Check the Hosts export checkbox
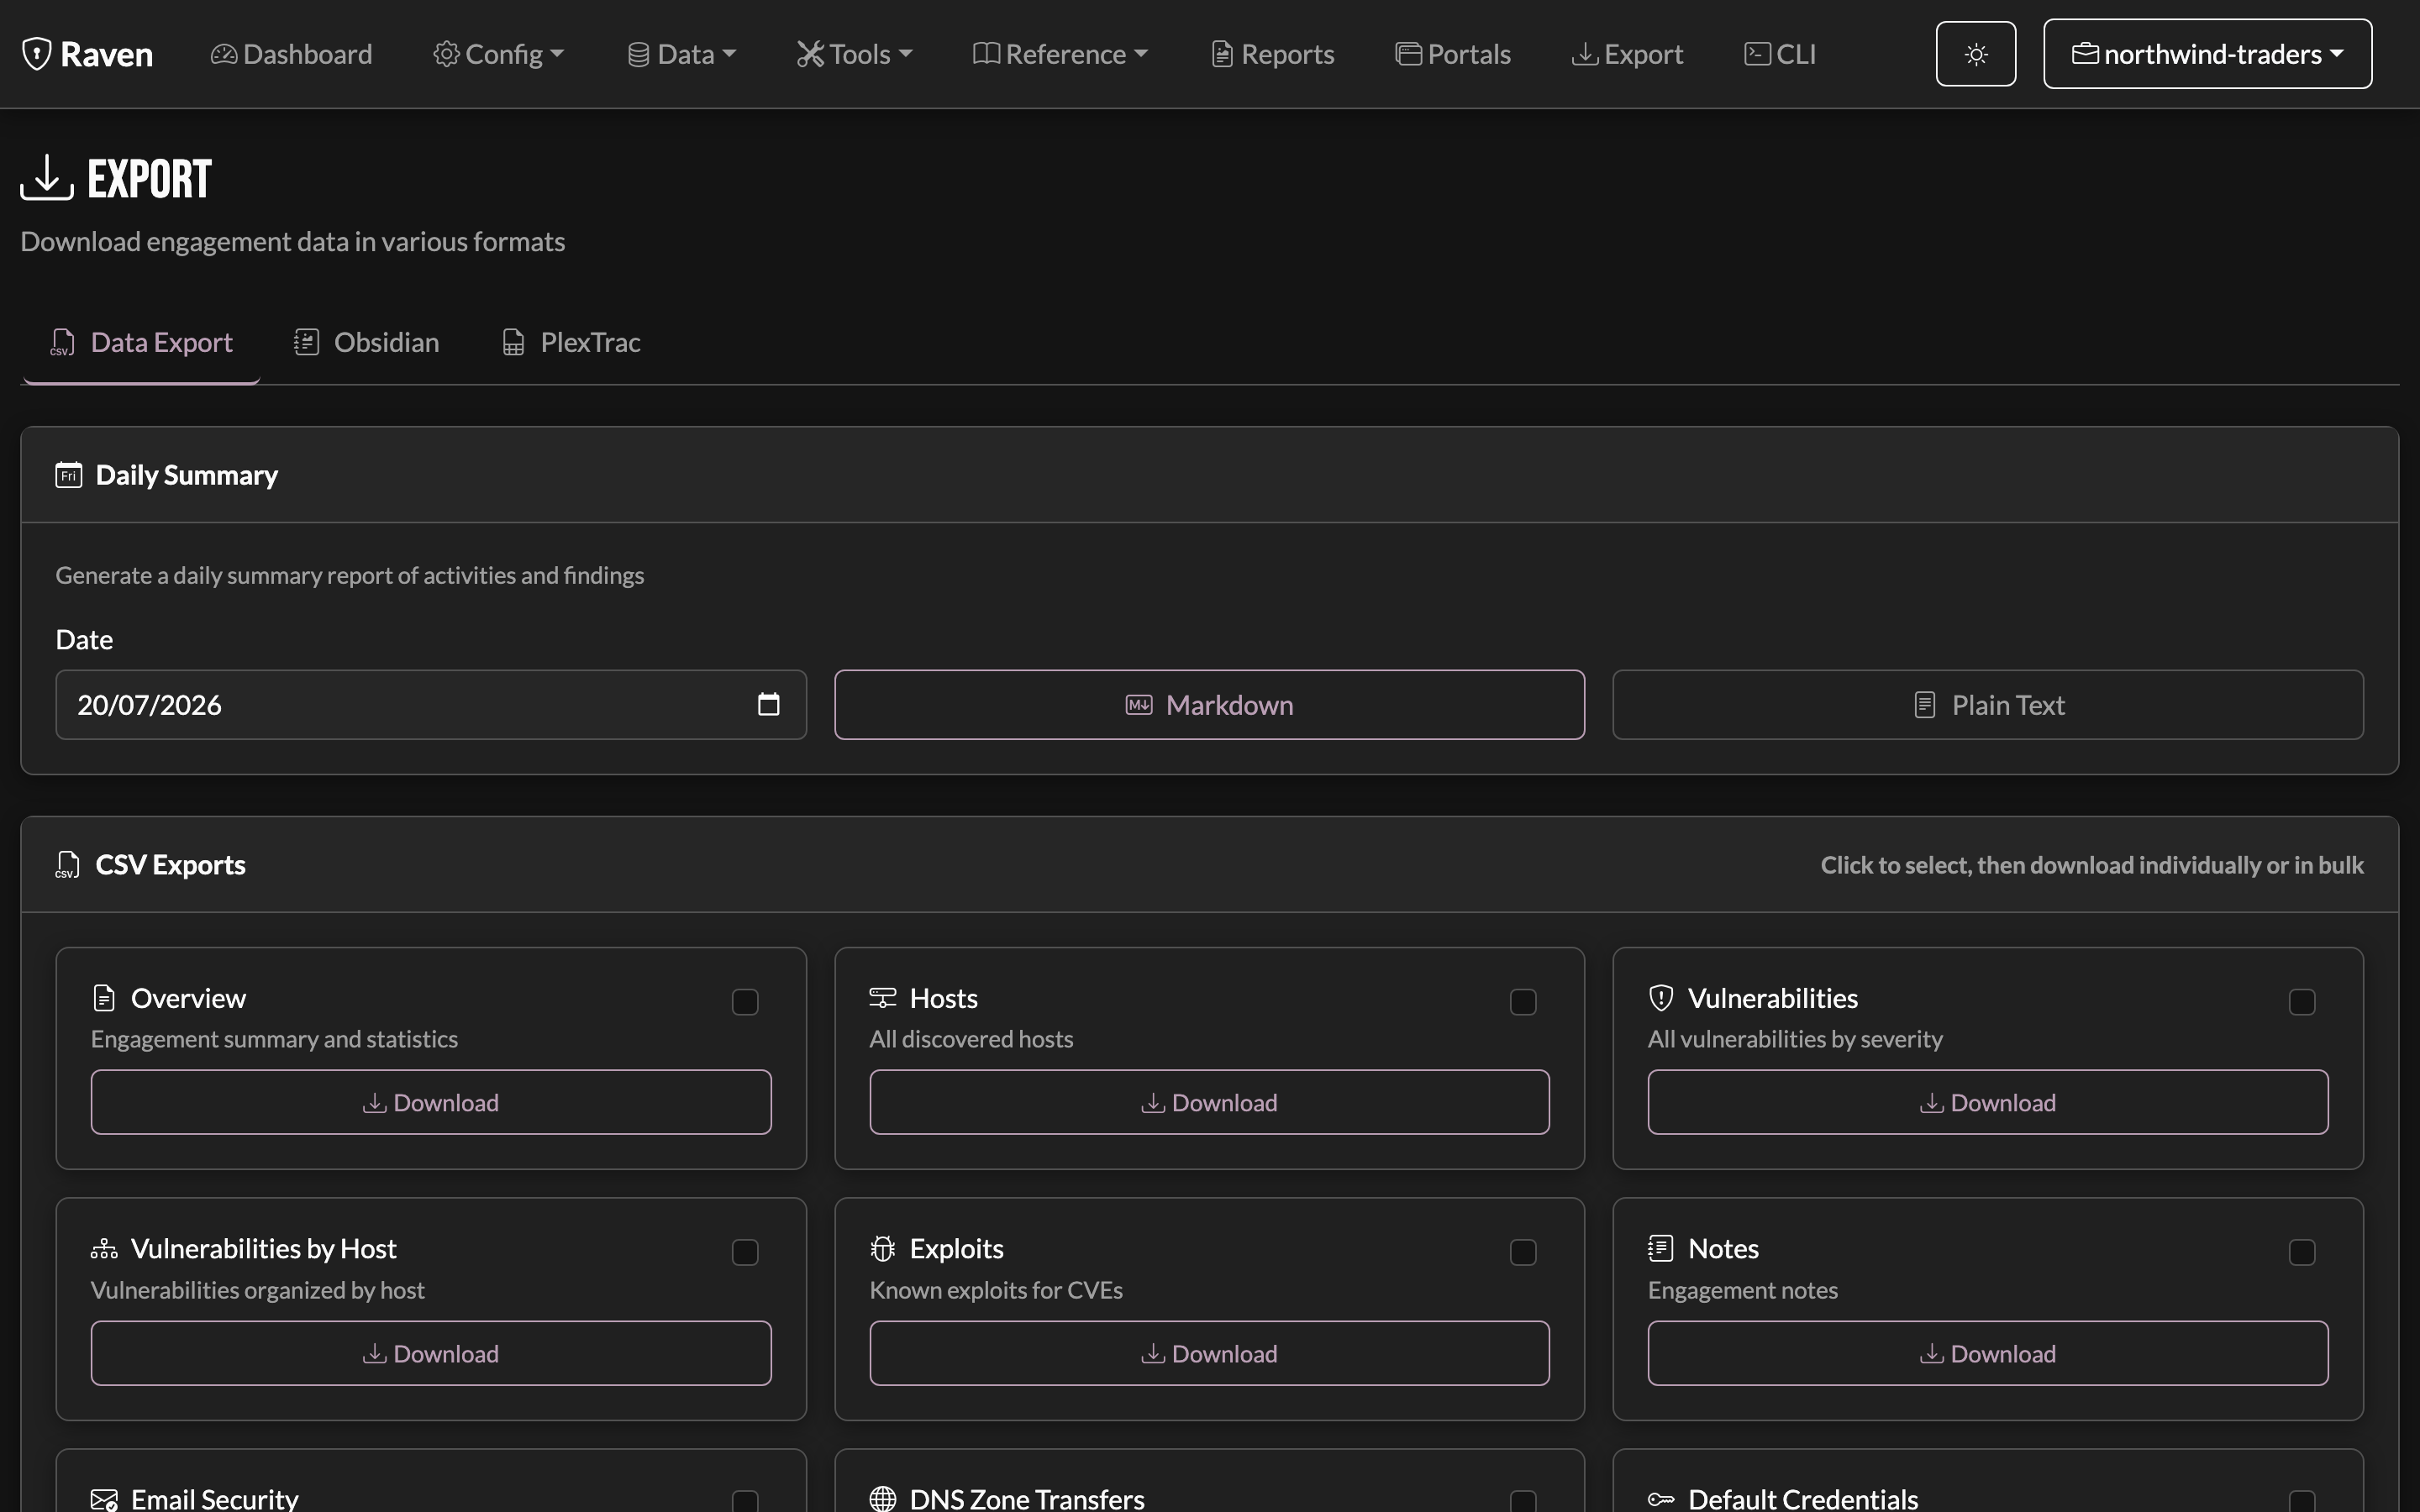Viewport: 2420px width, 1512px height. click(1523, 1002)
